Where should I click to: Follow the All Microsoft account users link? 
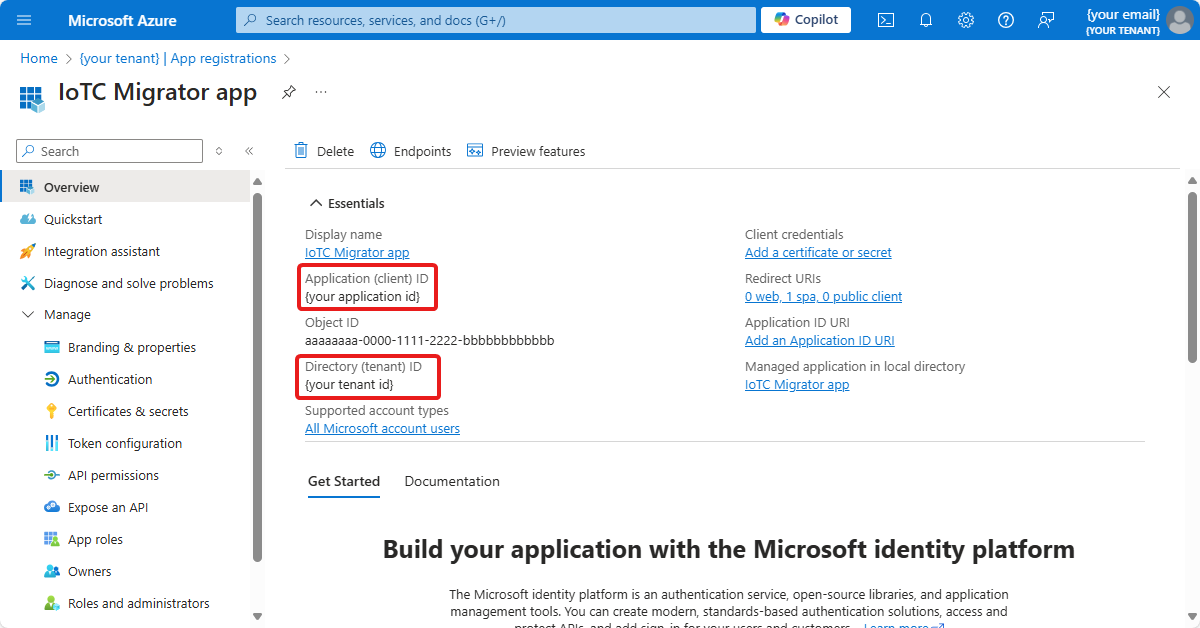(x=382, y=428)
